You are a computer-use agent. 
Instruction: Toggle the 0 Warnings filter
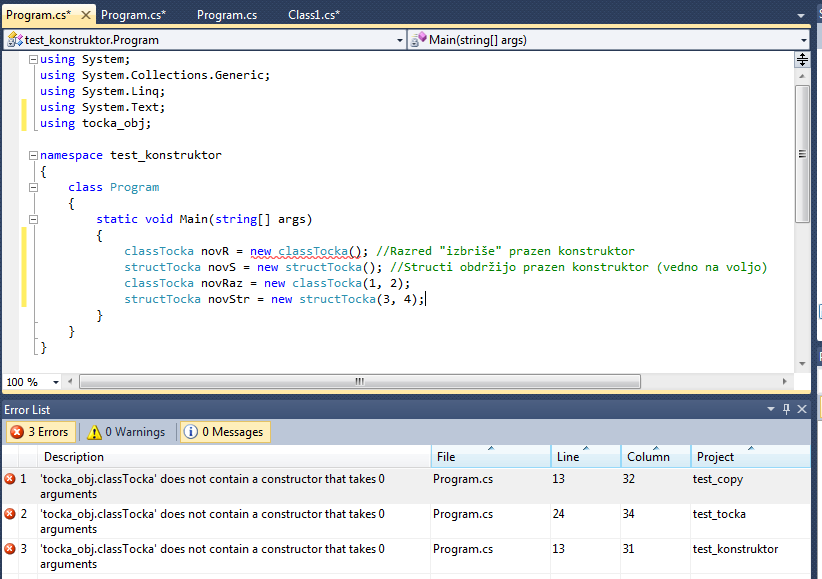point(126,432)
